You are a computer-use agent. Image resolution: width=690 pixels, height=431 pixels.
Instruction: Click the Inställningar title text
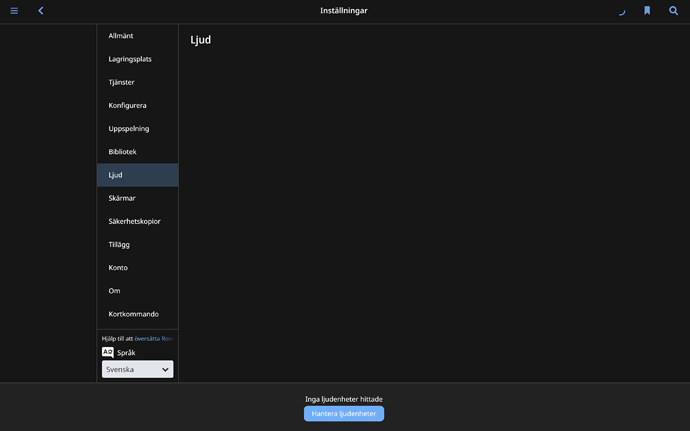click(344, 11)
